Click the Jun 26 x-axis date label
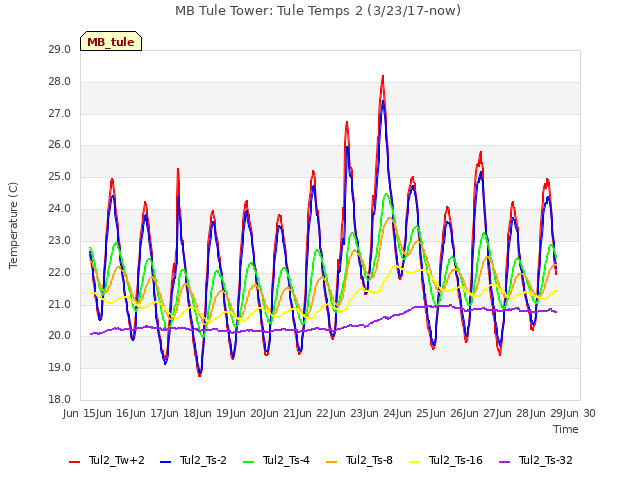This screenshot has height=480, width=640. (447, 413)
